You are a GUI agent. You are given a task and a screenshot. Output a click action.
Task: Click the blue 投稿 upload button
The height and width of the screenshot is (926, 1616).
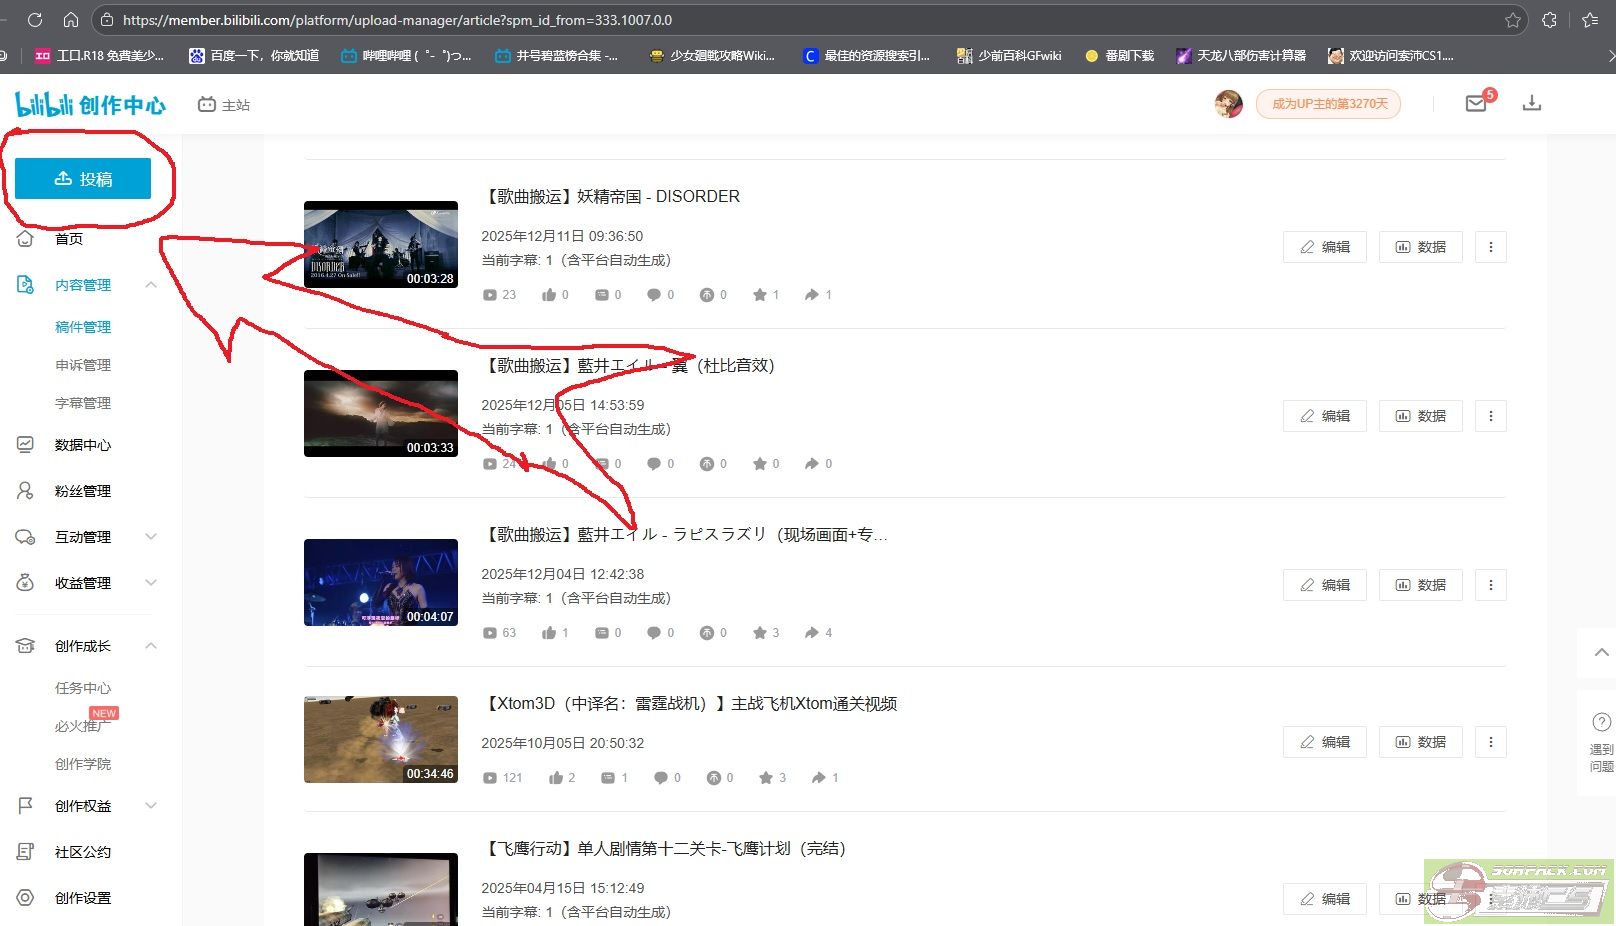(x=83, y=179)
